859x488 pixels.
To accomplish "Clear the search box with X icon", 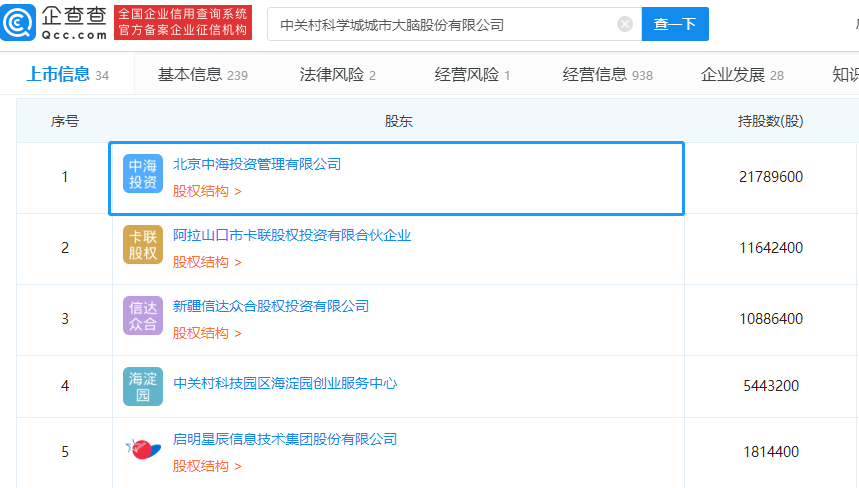I will [625, 24].
